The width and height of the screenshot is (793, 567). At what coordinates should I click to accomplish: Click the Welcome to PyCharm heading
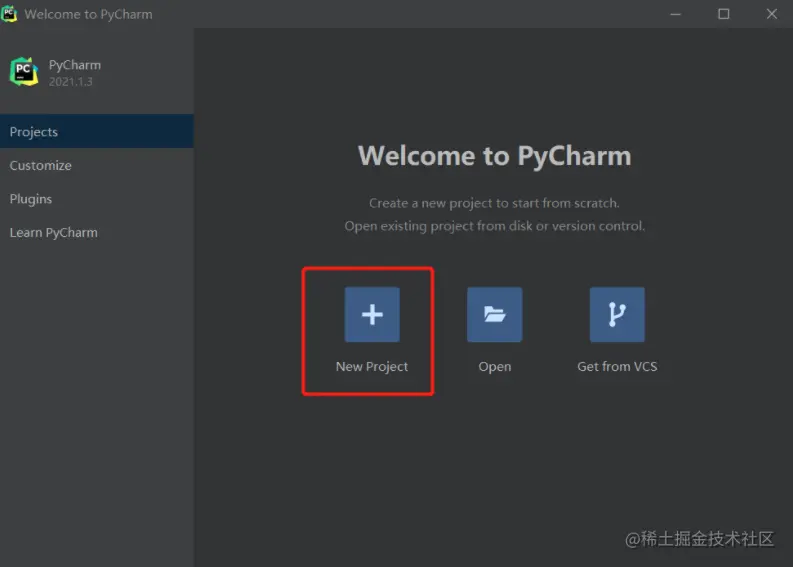point(495,156)
